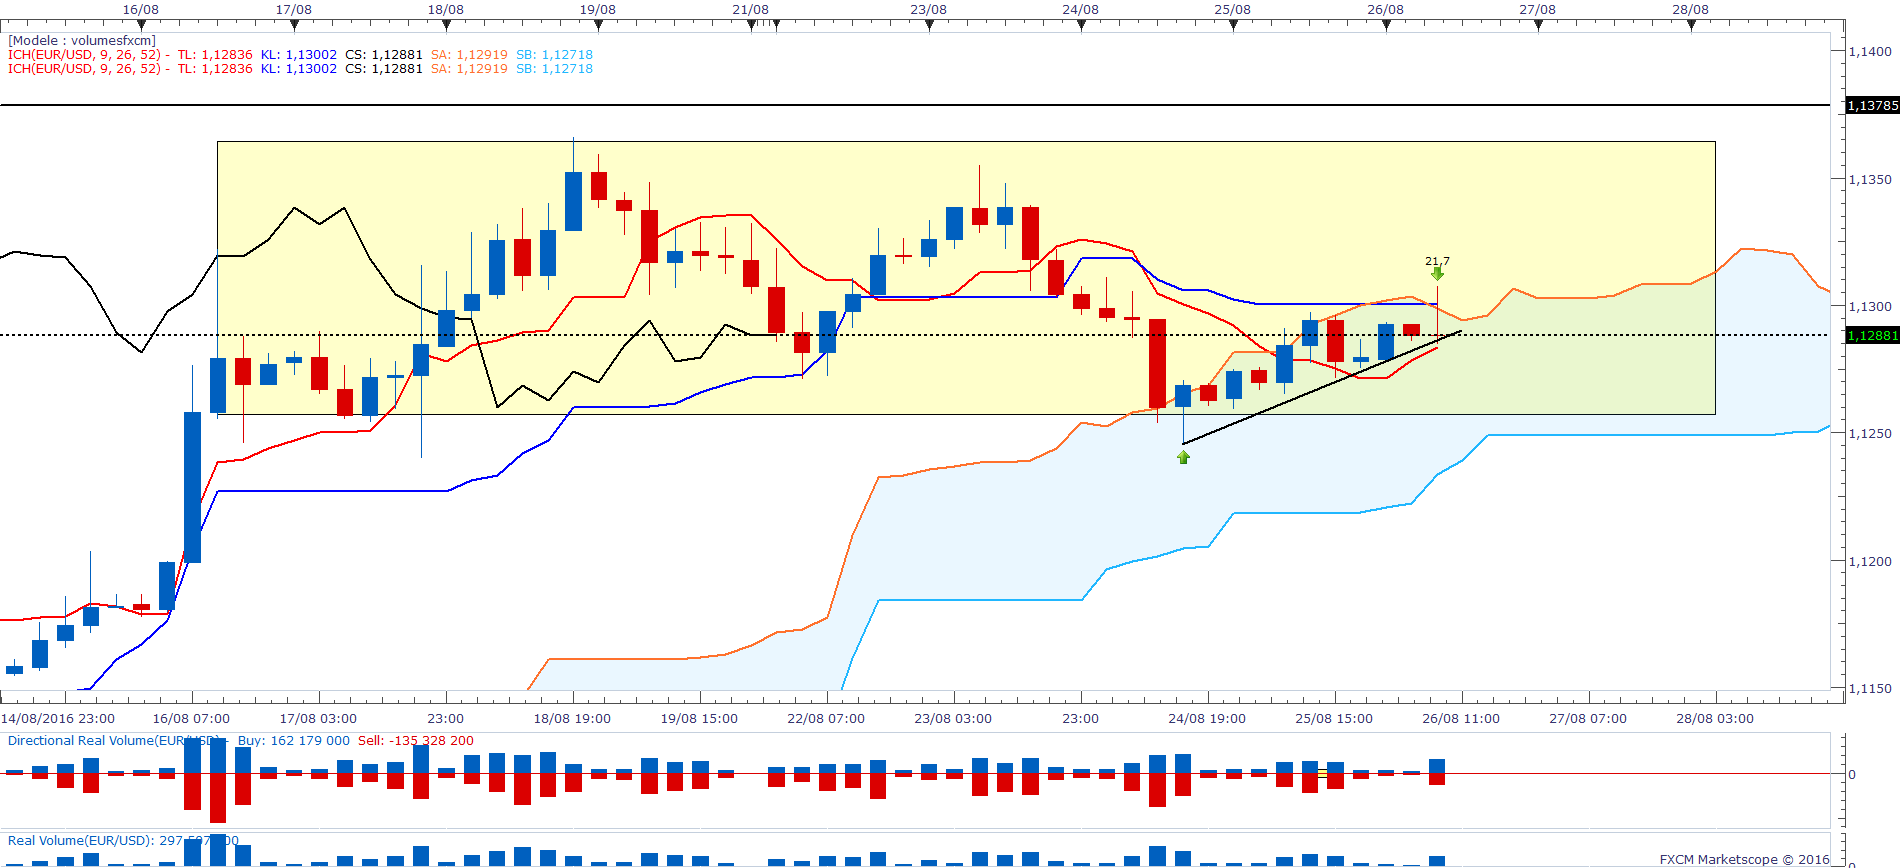Click the green down arrow under 21,7
Image resolution: width=1903 pixels, height=868 pixels.
coord(1437,273)
